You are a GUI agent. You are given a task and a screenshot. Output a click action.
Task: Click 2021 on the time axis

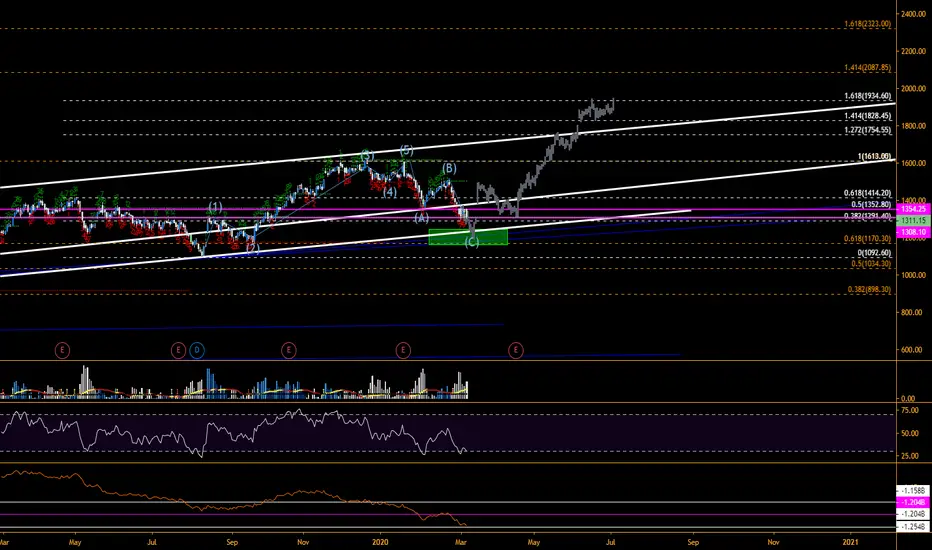point(851,542)
